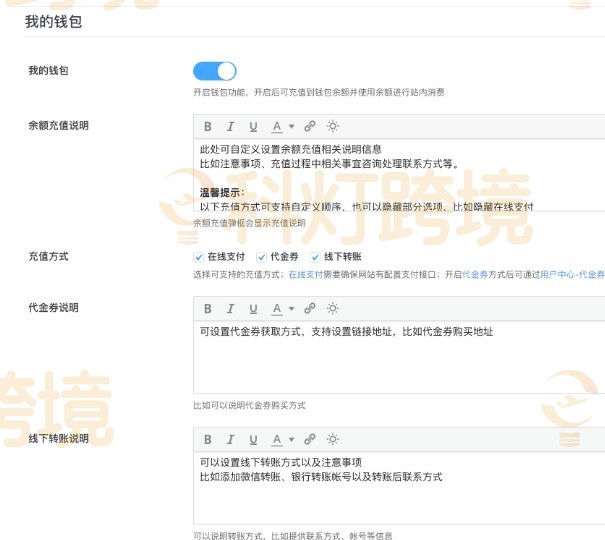This screenshot has height=540, width=605.
Task: Click sun-shaped icon in 代金券说明 editor toolbar
Action: coord(333,308)
